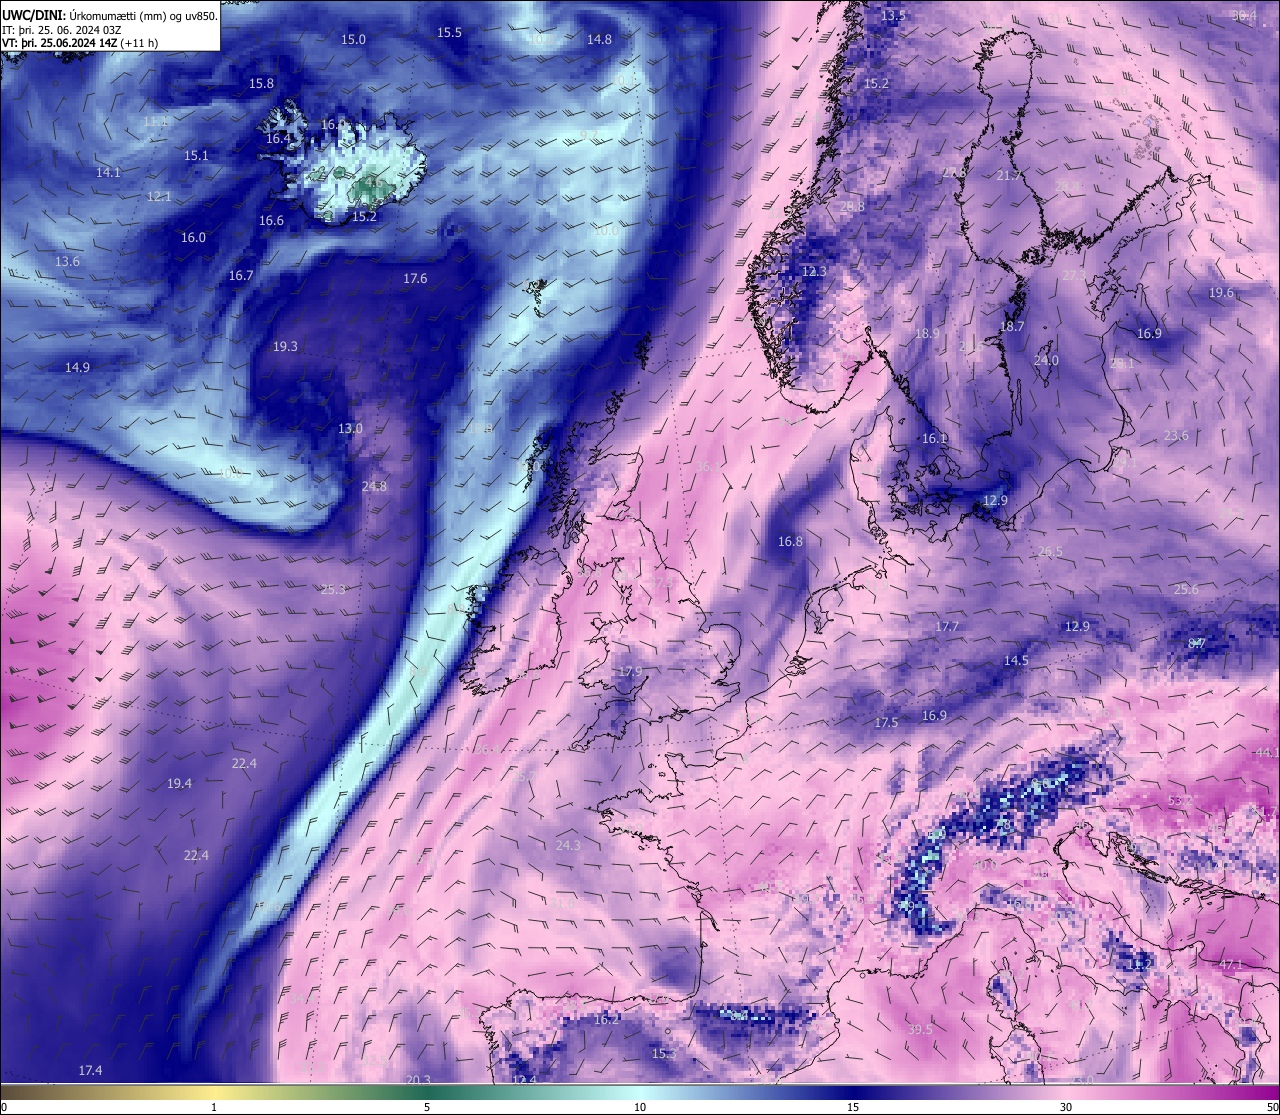
Task: Click the '13.6' value label
Action: click(x=67, y=261)
